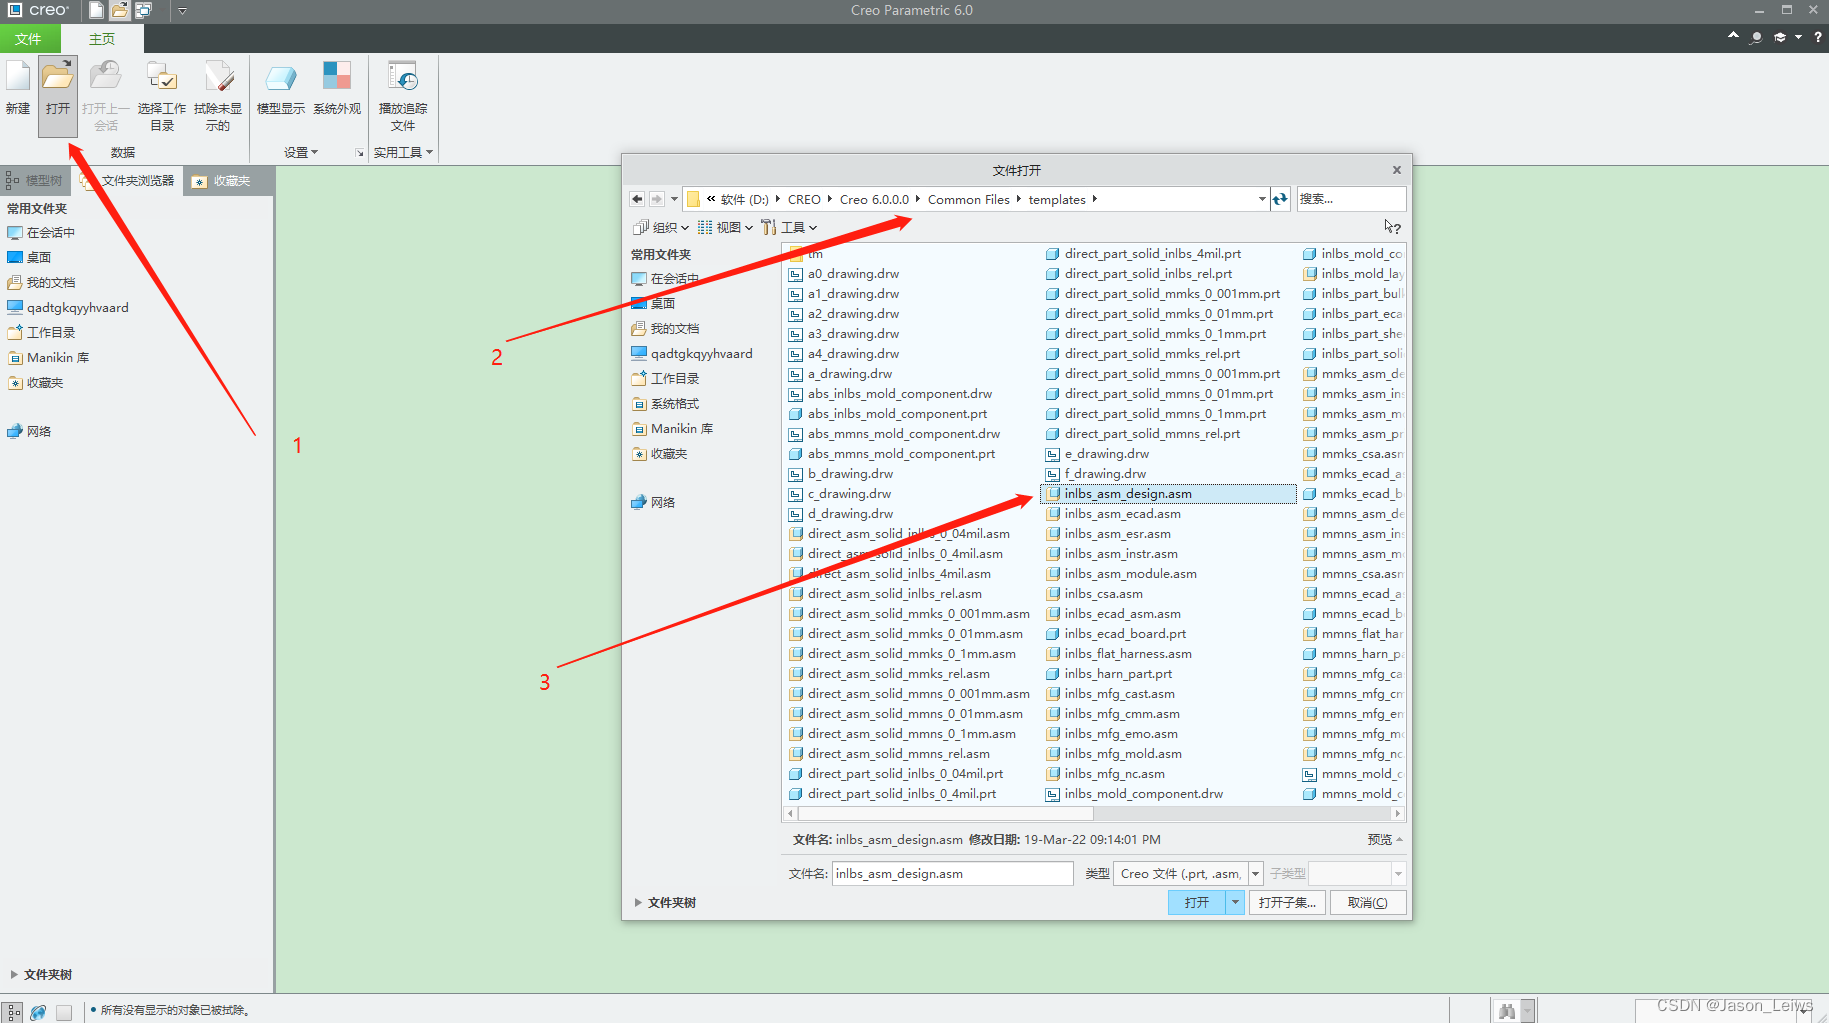Click the 打开 button in the dialog
Screen dimensions: 1829x1023
pyautogui.click(x=1197, y=902)
